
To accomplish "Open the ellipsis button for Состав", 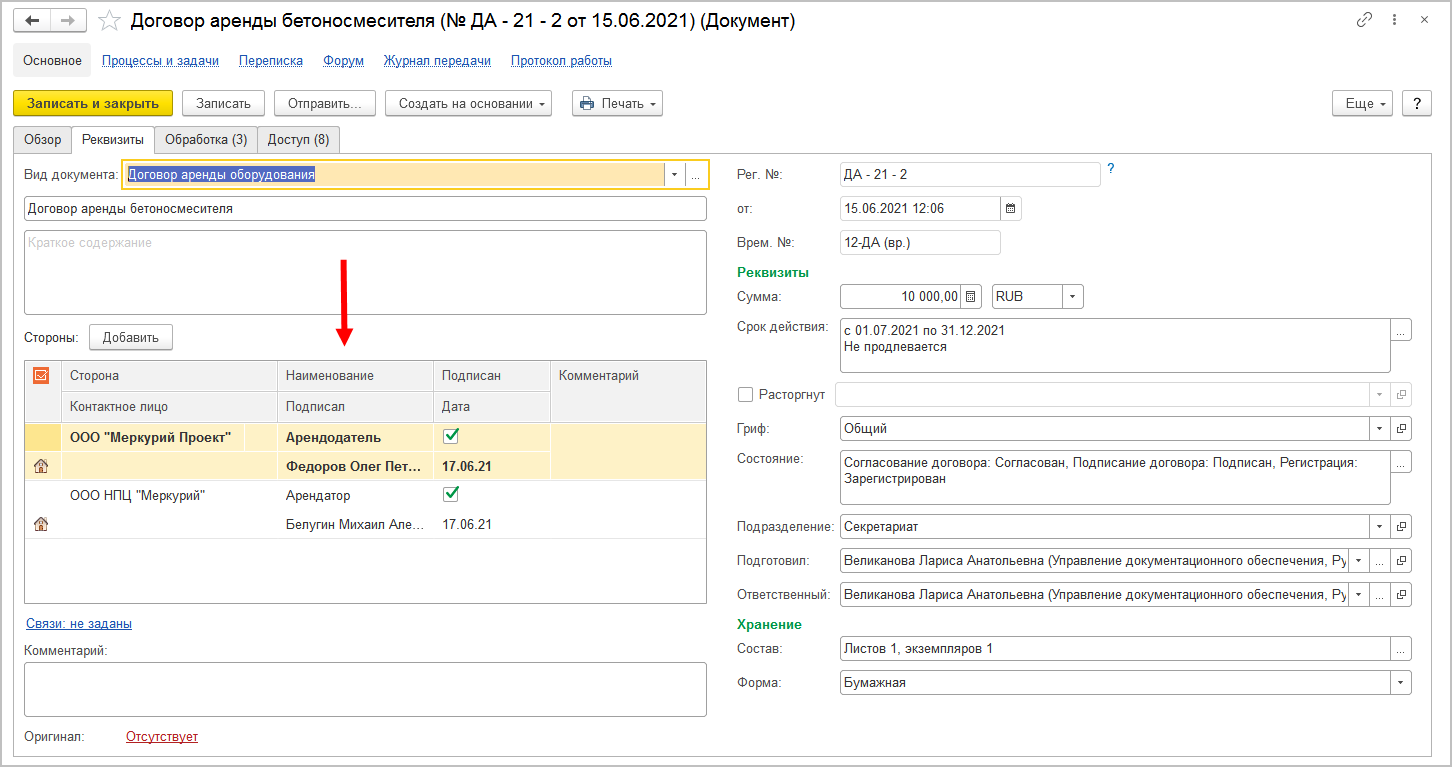I will (1401, 649).
